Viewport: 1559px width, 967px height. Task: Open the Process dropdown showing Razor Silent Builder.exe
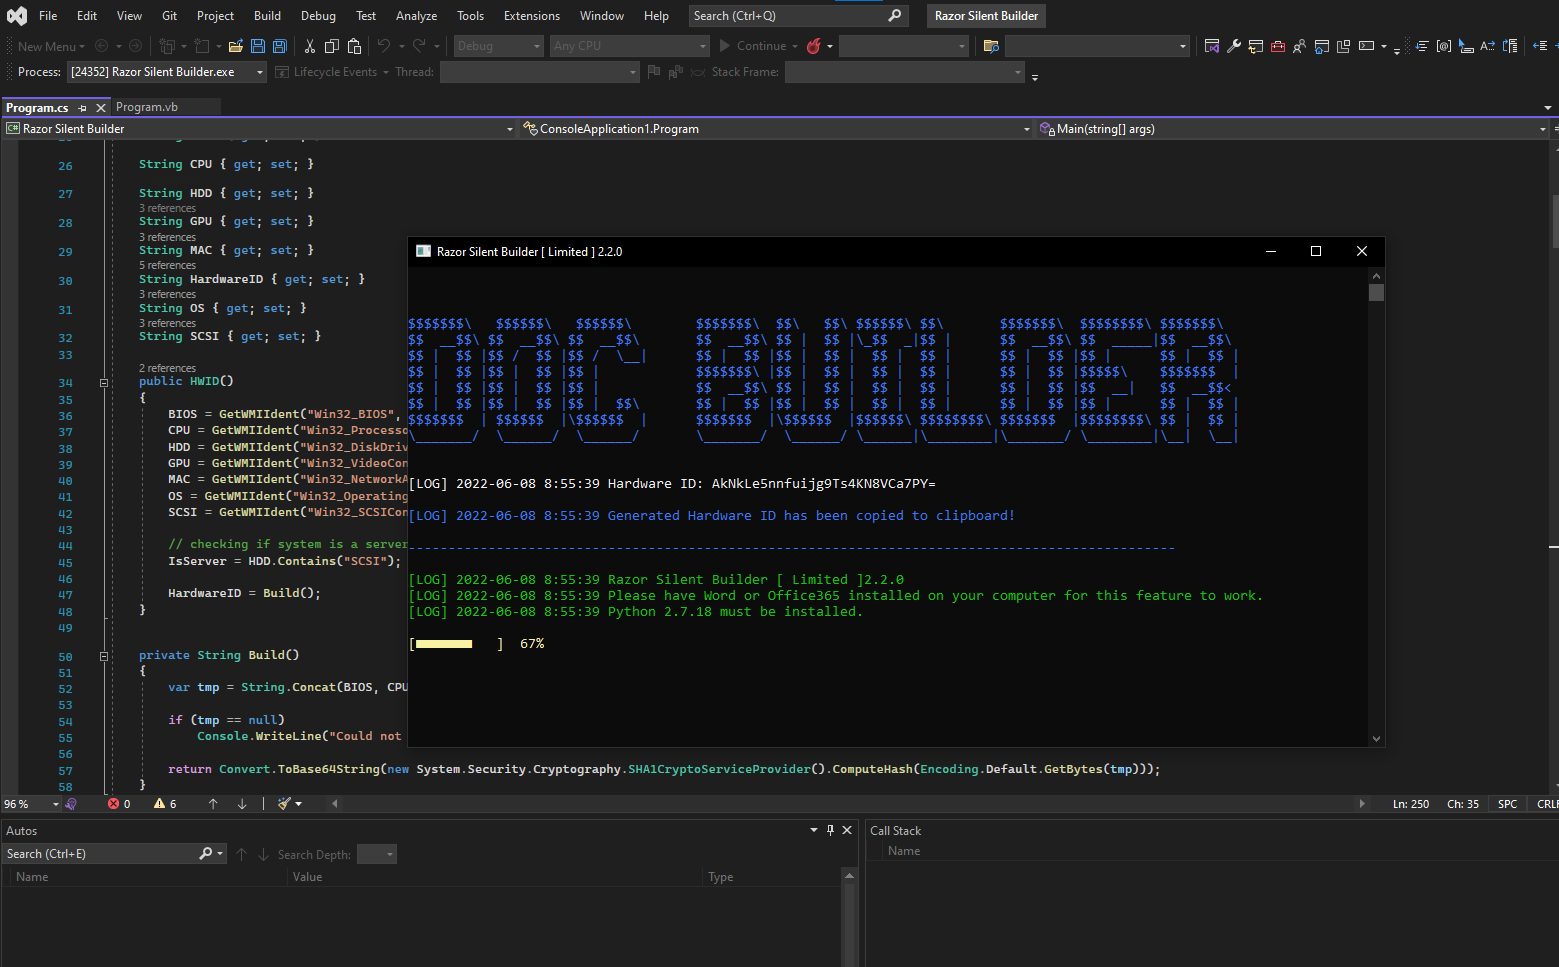(166, 72)
